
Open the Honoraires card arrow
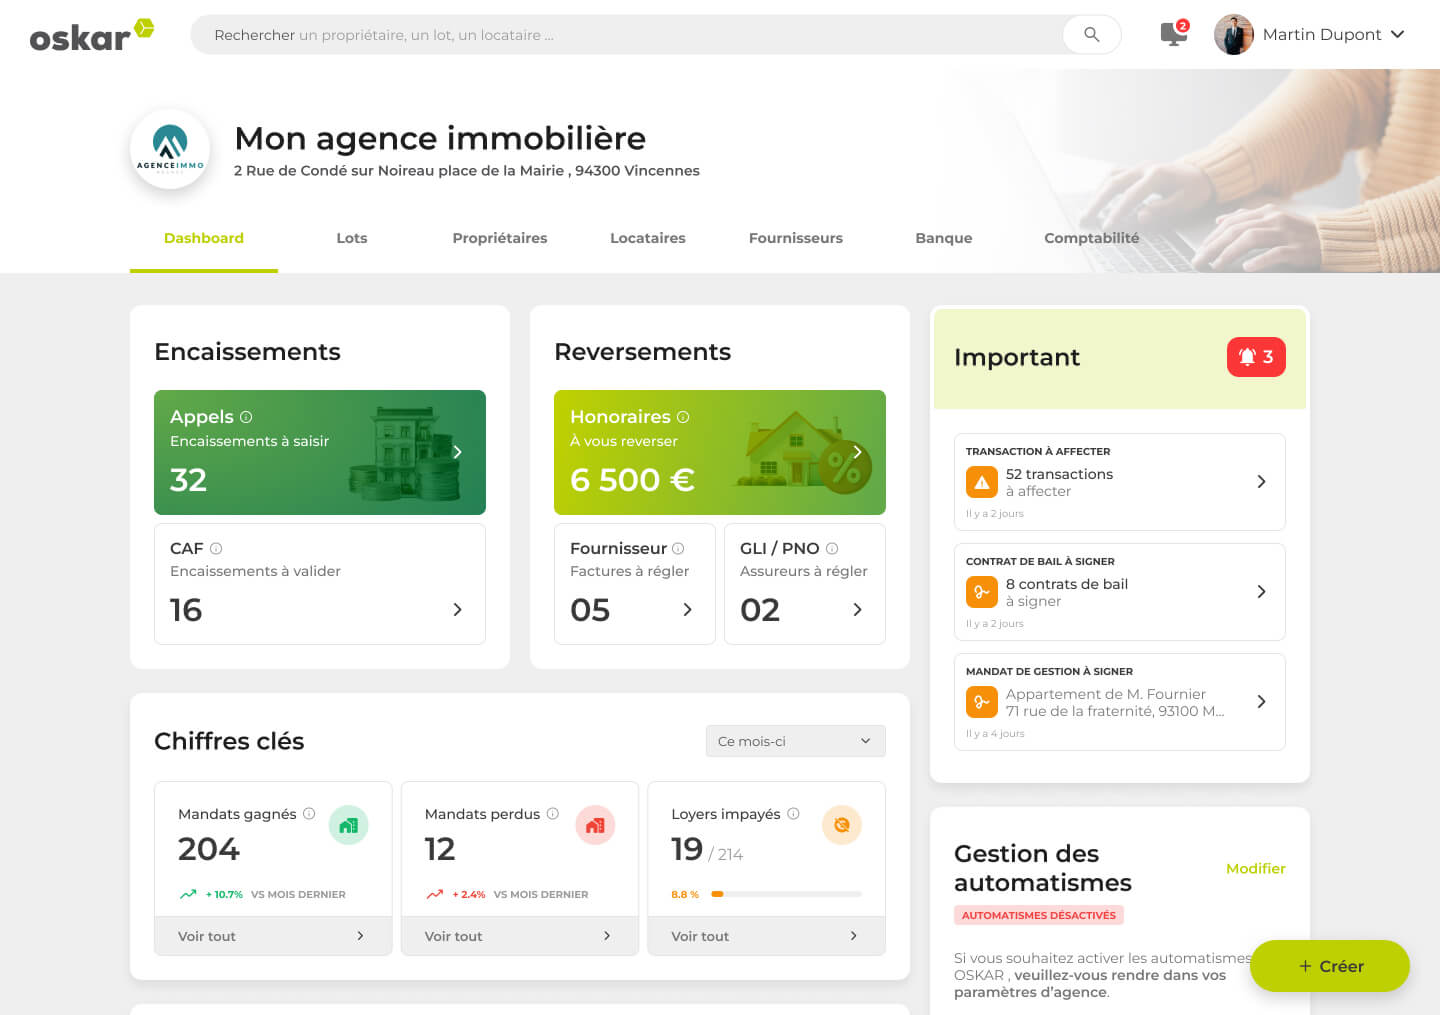coord(858,452)
